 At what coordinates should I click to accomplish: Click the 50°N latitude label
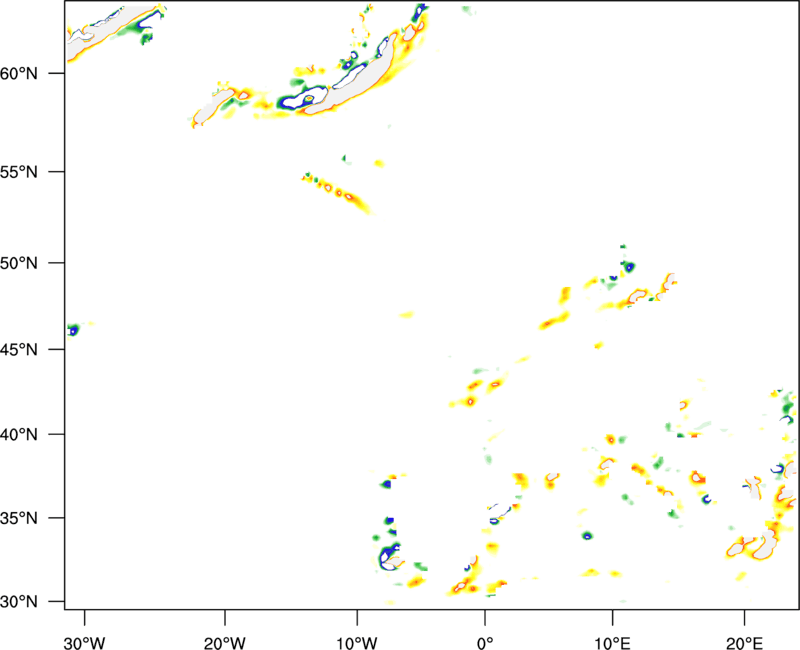point(19,263)
